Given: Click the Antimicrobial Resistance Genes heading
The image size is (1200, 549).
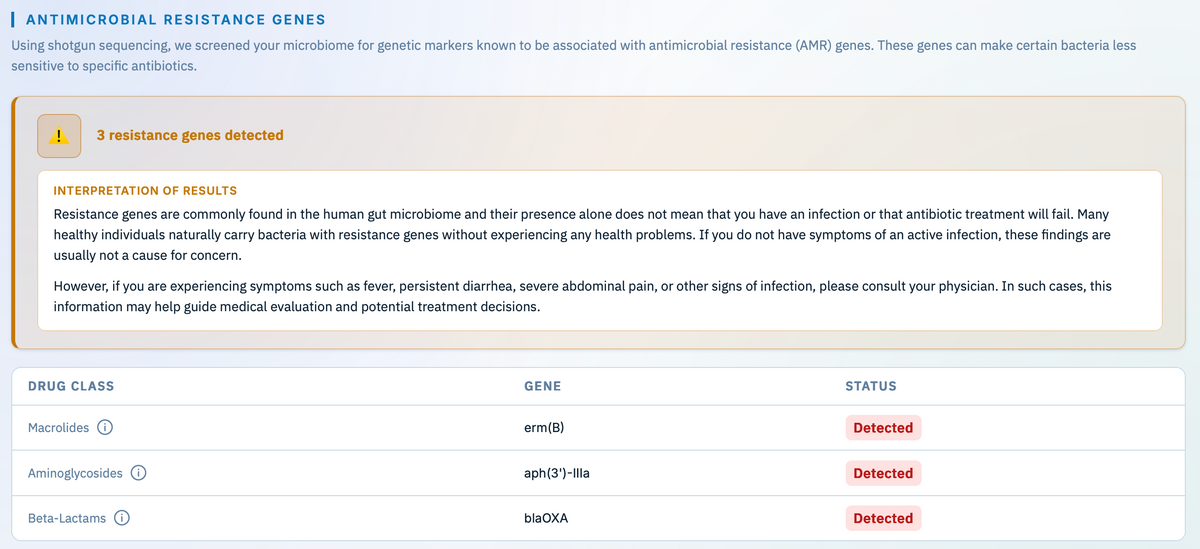Looking at the screenshot, I should pos(176,20).
